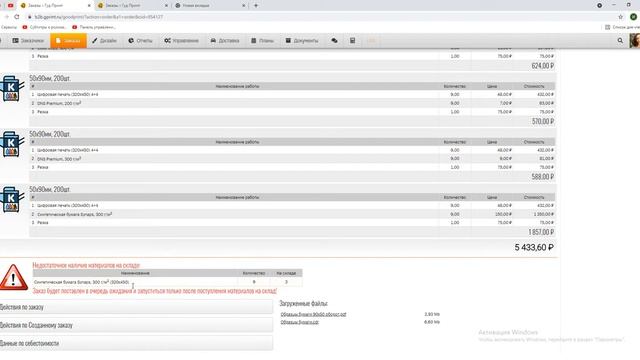Open the uploaded file link sized 6.60 Mb
This screenshot has width=640, height=360.
[300, 322]
